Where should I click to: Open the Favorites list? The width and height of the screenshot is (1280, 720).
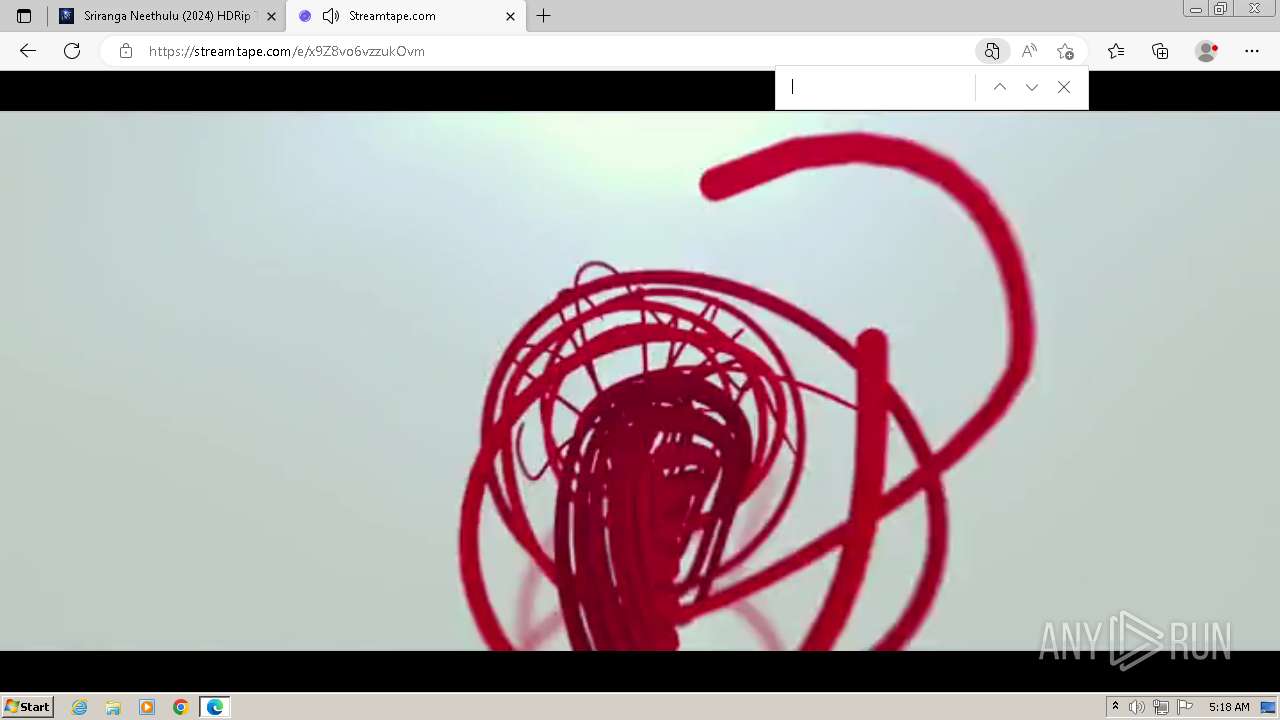[x=1116, y=51]
